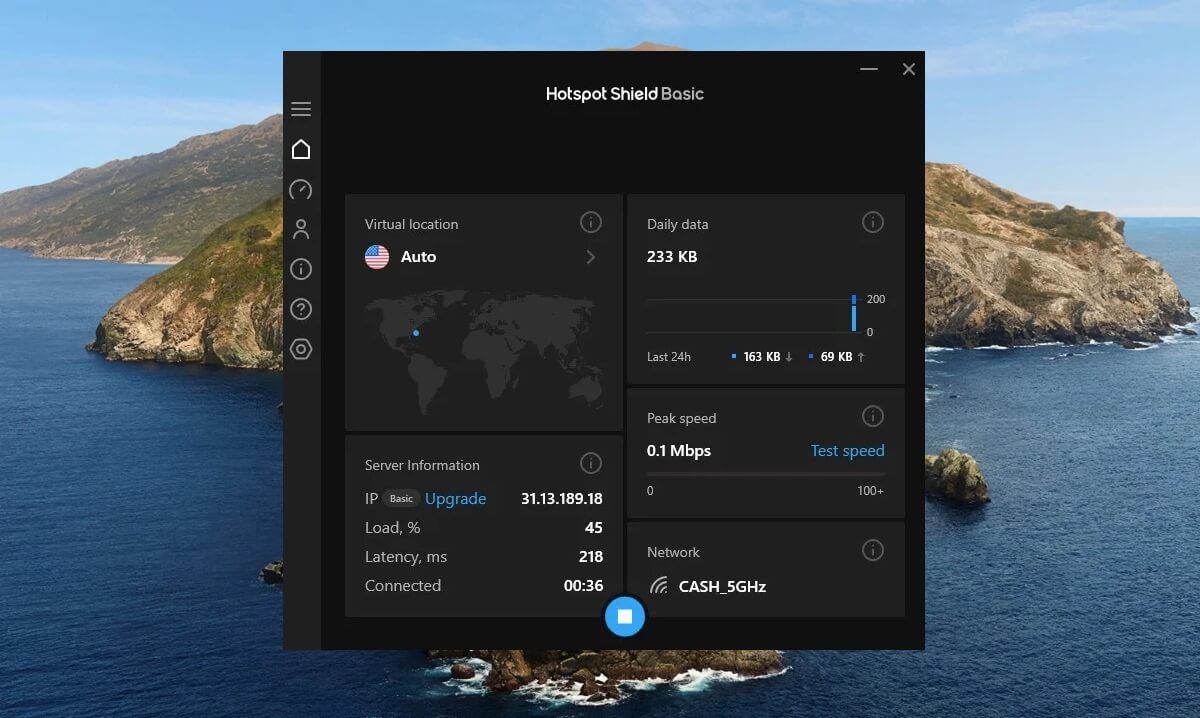Viewport: 1200px width, 718px height.
Task: Click the Server Information info icon
Action: [591, 463]
